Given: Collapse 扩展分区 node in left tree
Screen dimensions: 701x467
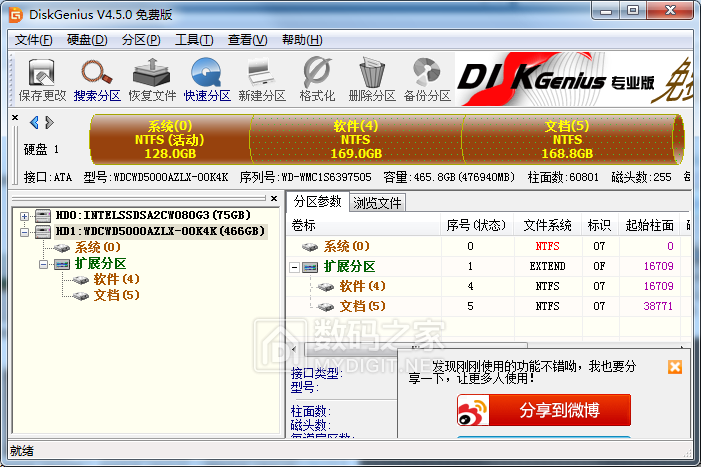Looking at the screenshot, I should pos(44,263).
